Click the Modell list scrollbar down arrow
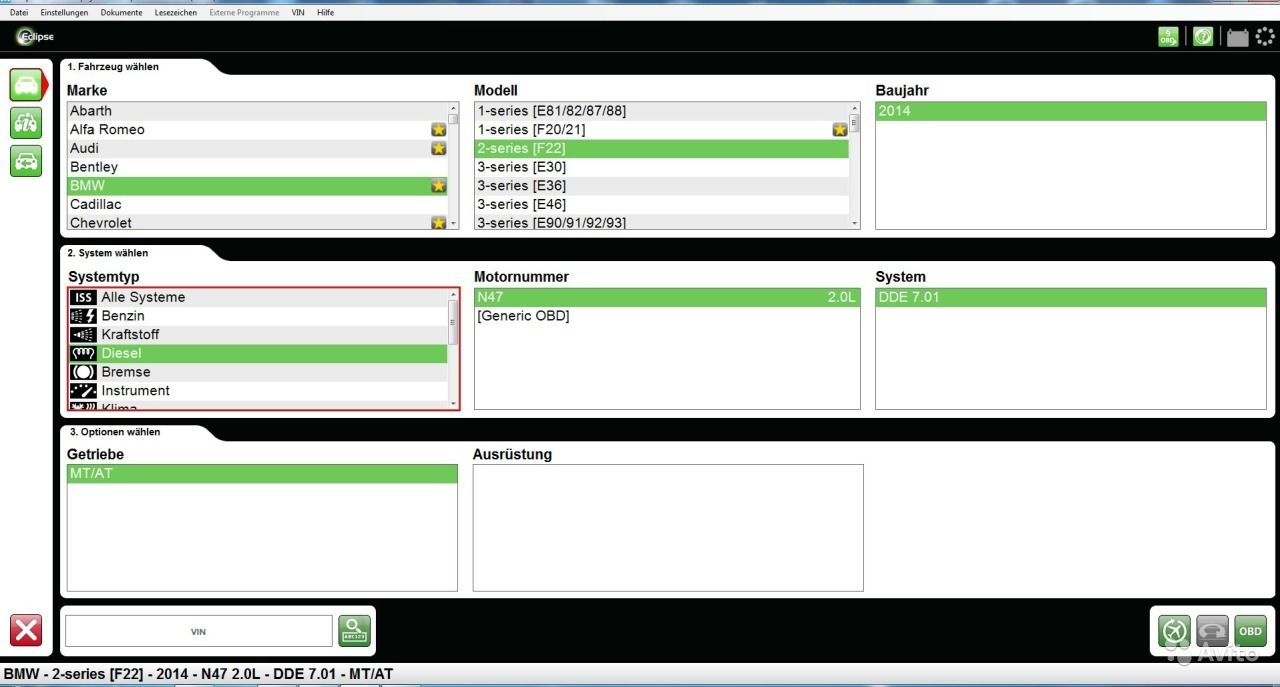Image resolution: width=1280 pixels, height=687 pixels. tap(855, 224)
